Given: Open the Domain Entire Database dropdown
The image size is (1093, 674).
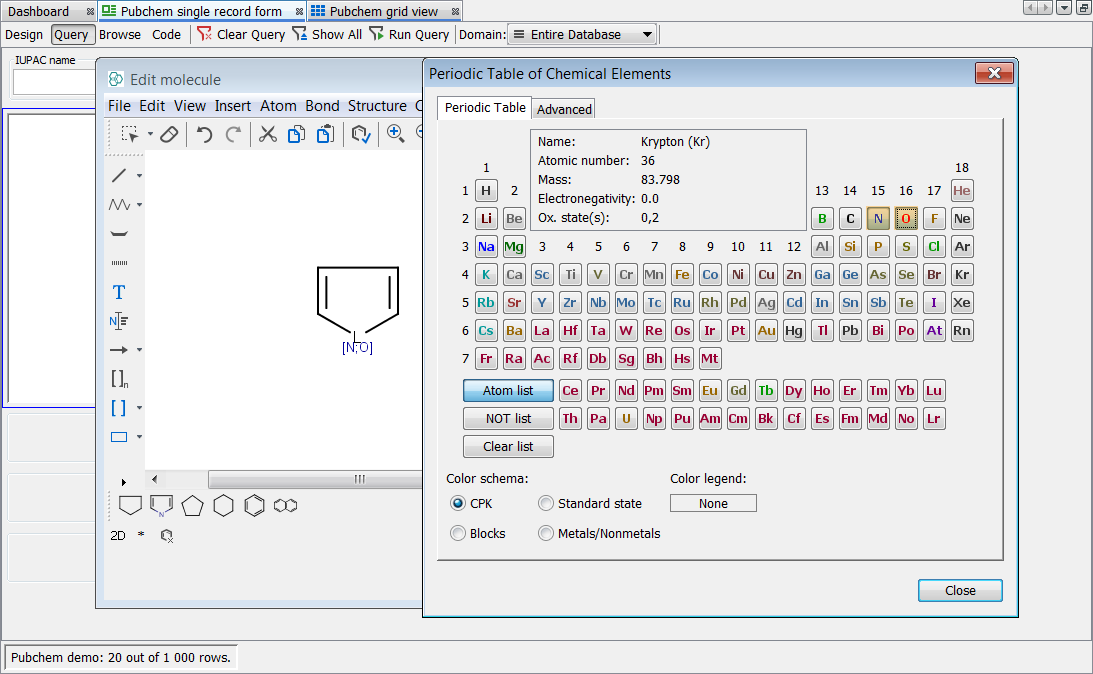Looking at the screenshot, I should pyautogui.click(x=582, y=35).
